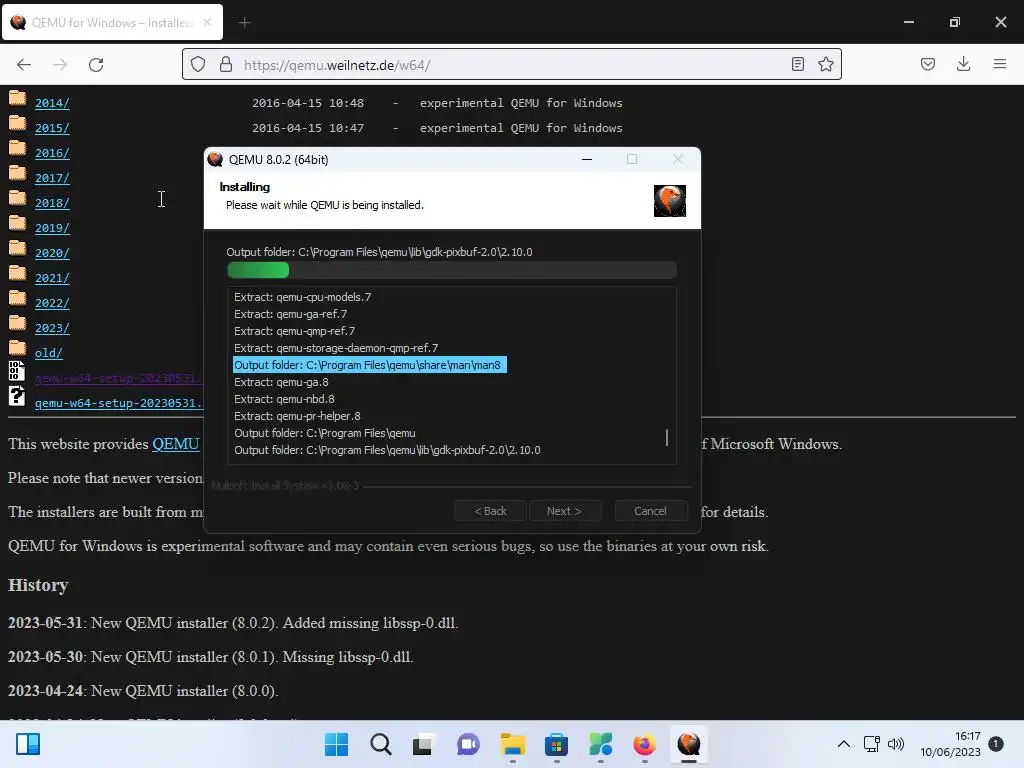Open the Firefox hamburger menu
The image size is (1024, 768).
point(1000,64)
